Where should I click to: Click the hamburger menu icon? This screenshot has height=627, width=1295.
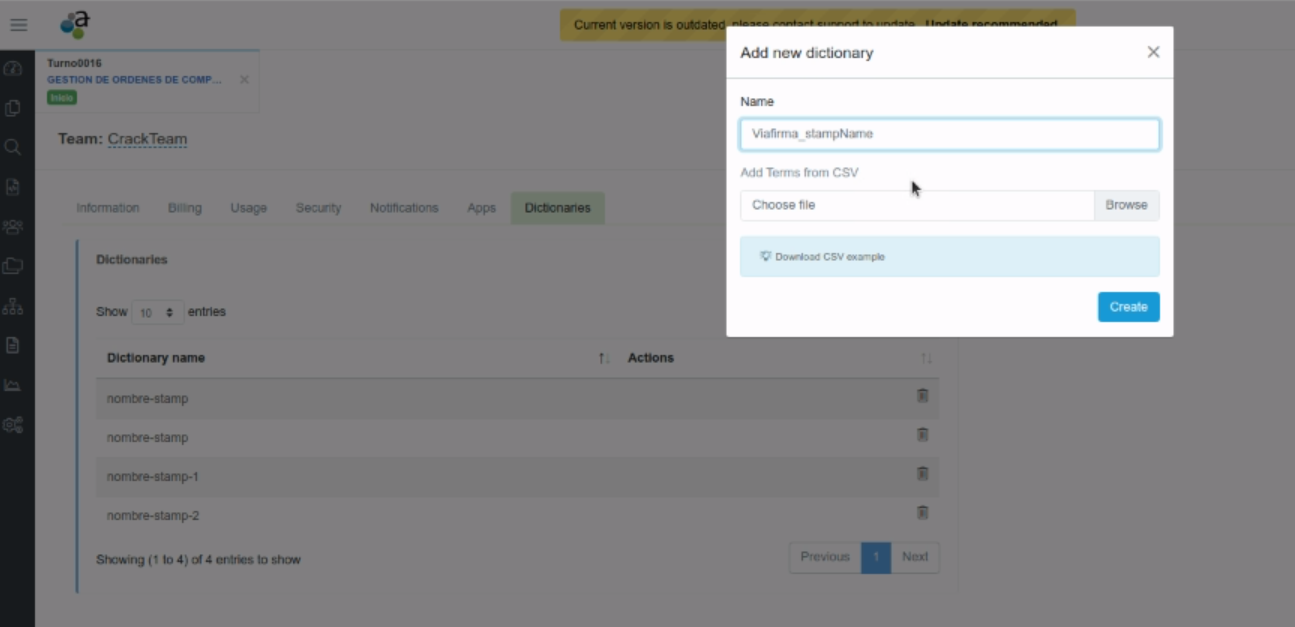18,25
